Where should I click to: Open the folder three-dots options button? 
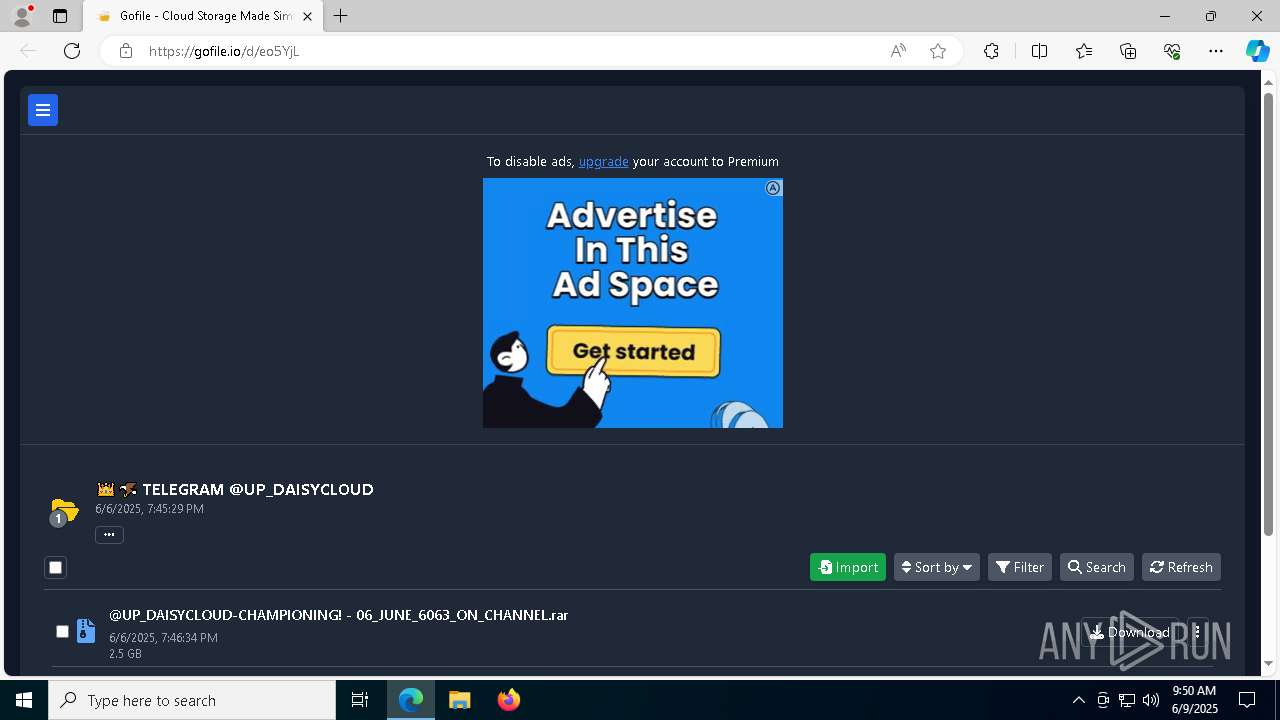109,535
